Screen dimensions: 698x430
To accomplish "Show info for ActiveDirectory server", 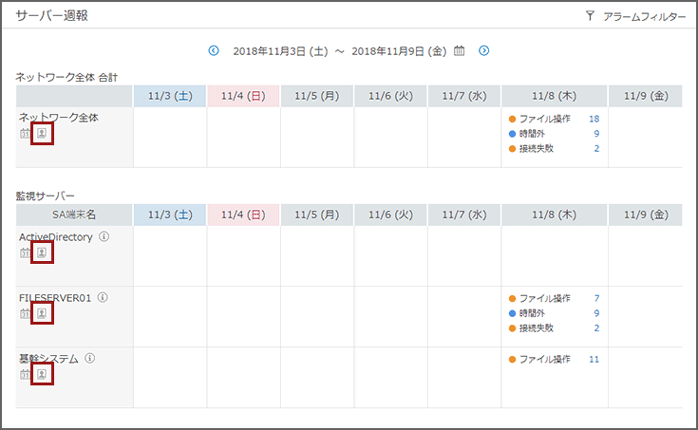I will click(104, 237).
